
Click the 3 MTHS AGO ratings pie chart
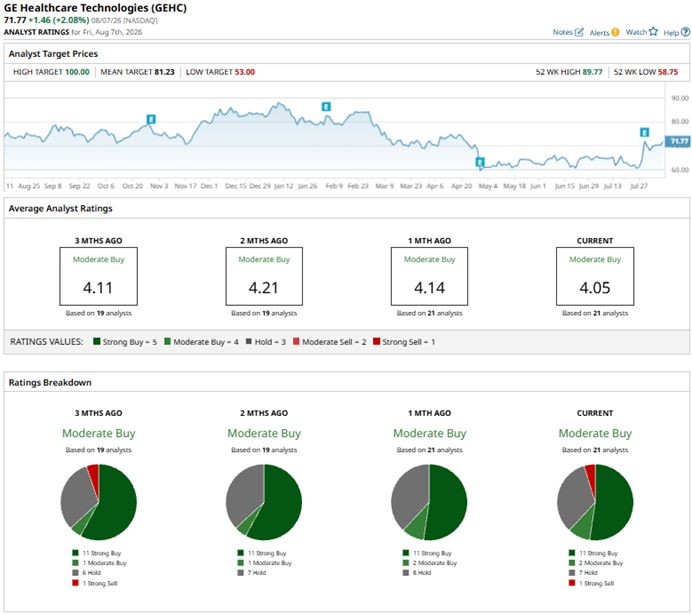pos(98,502)
